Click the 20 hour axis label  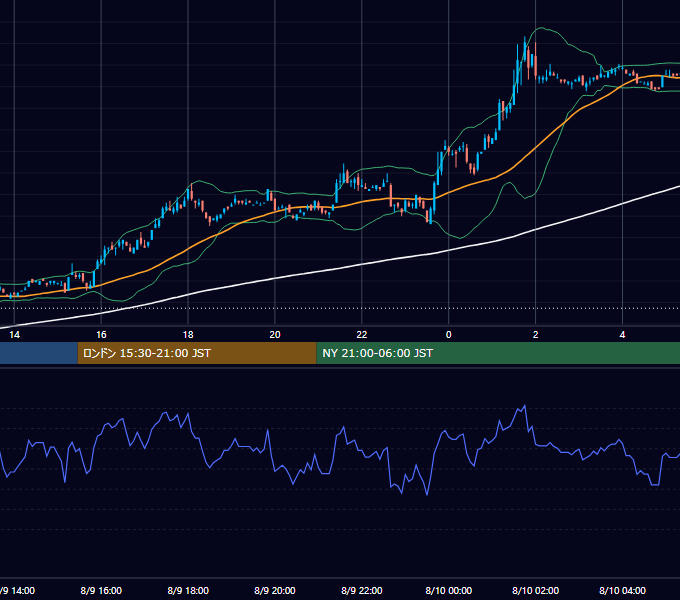point(275,335)
